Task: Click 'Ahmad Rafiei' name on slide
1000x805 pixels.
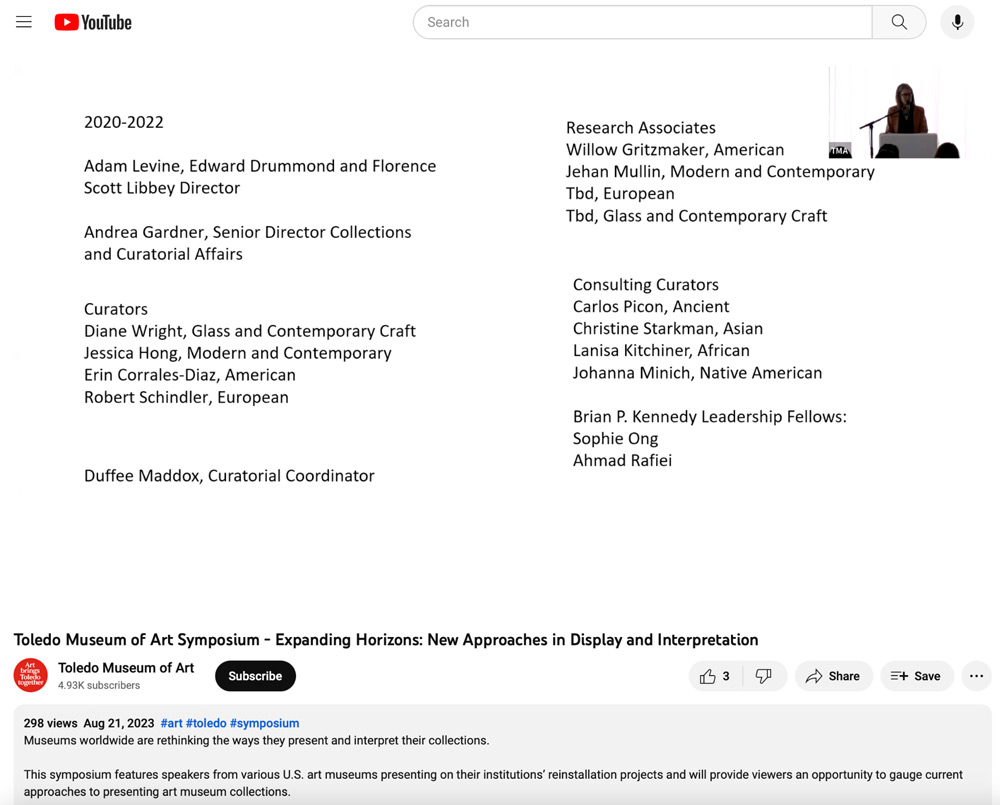Action: [622, 461]
